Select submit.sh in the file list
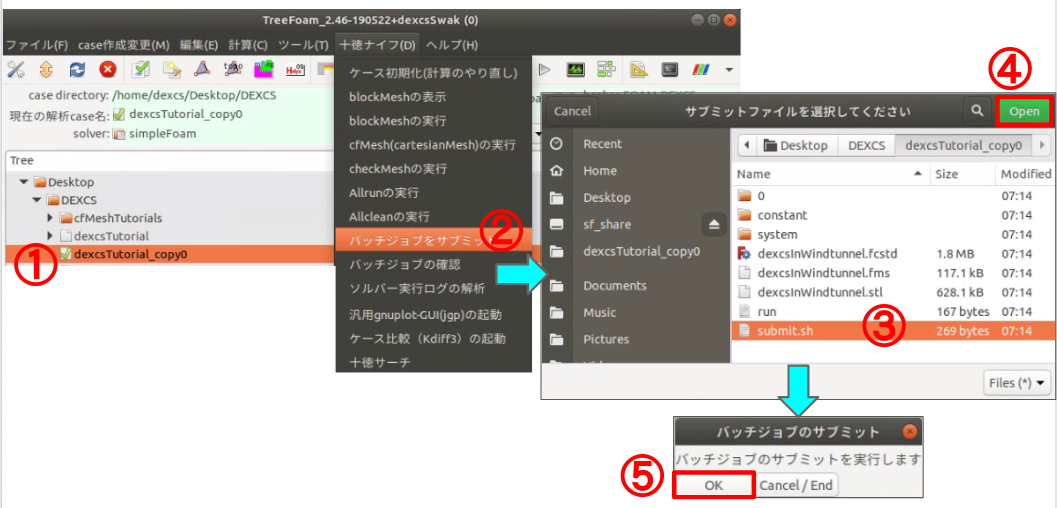This screenshot has width=1057, height=508. click(x=785, y=331)
